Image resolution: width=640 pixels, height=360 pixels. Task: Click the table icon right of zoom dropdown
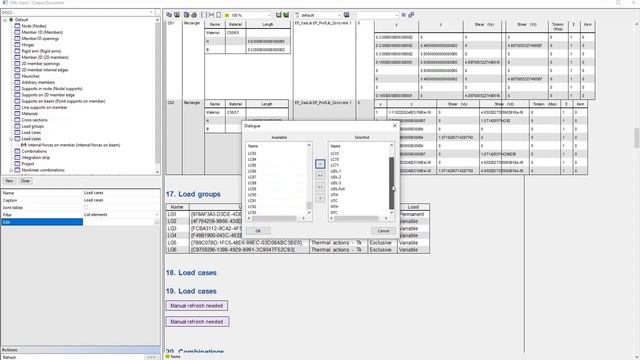279,15
